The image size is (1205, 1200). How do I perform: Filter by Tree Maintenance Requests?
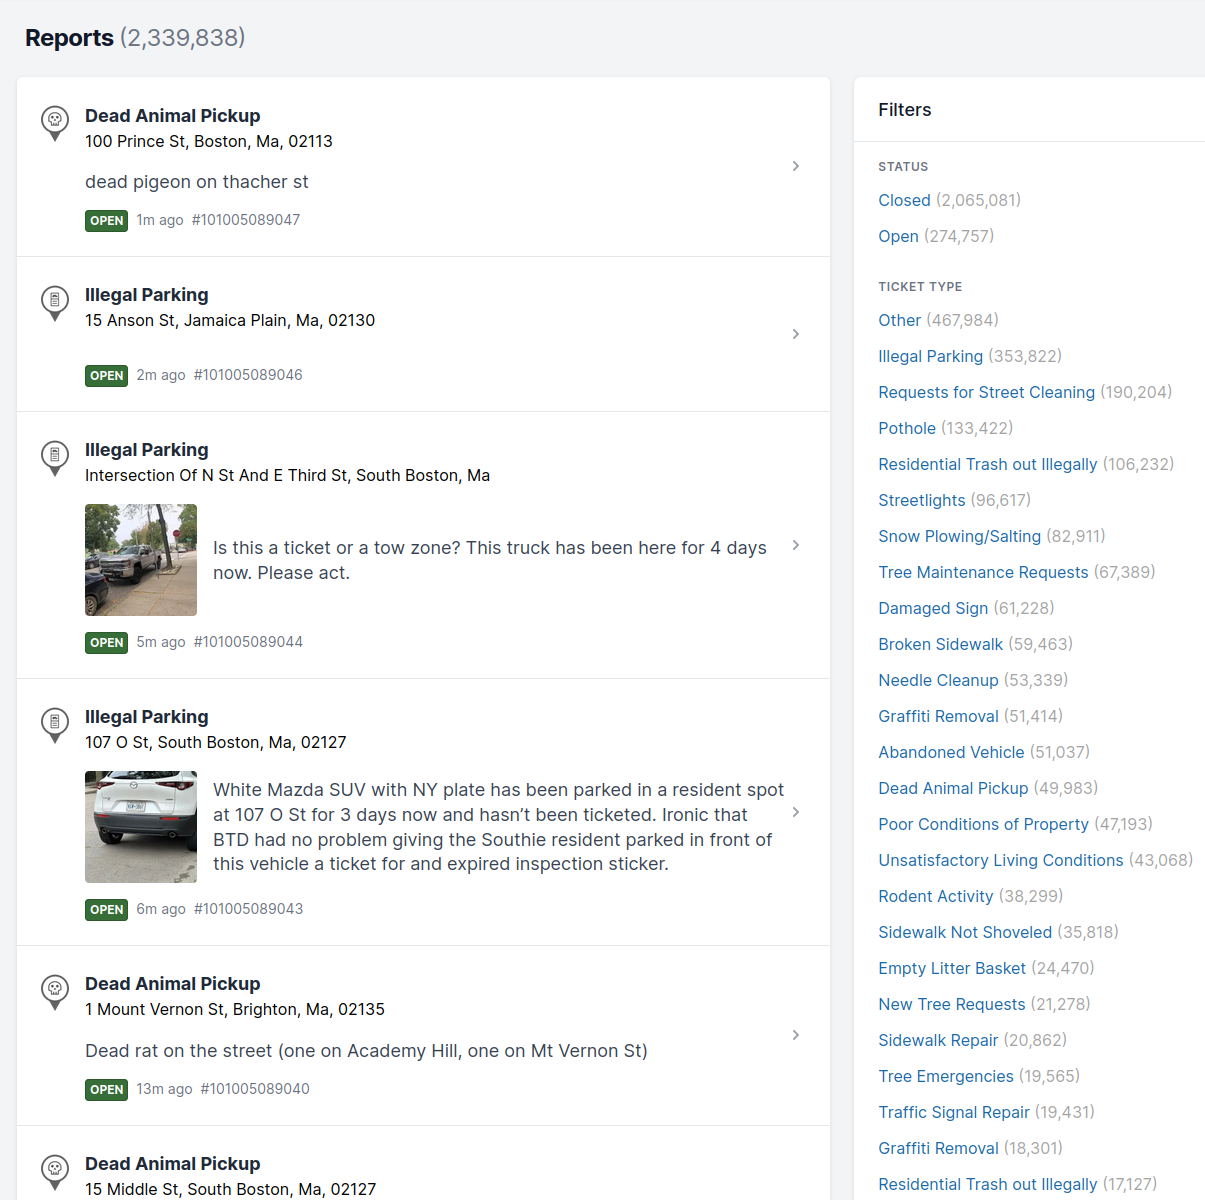tap(983, 572)
